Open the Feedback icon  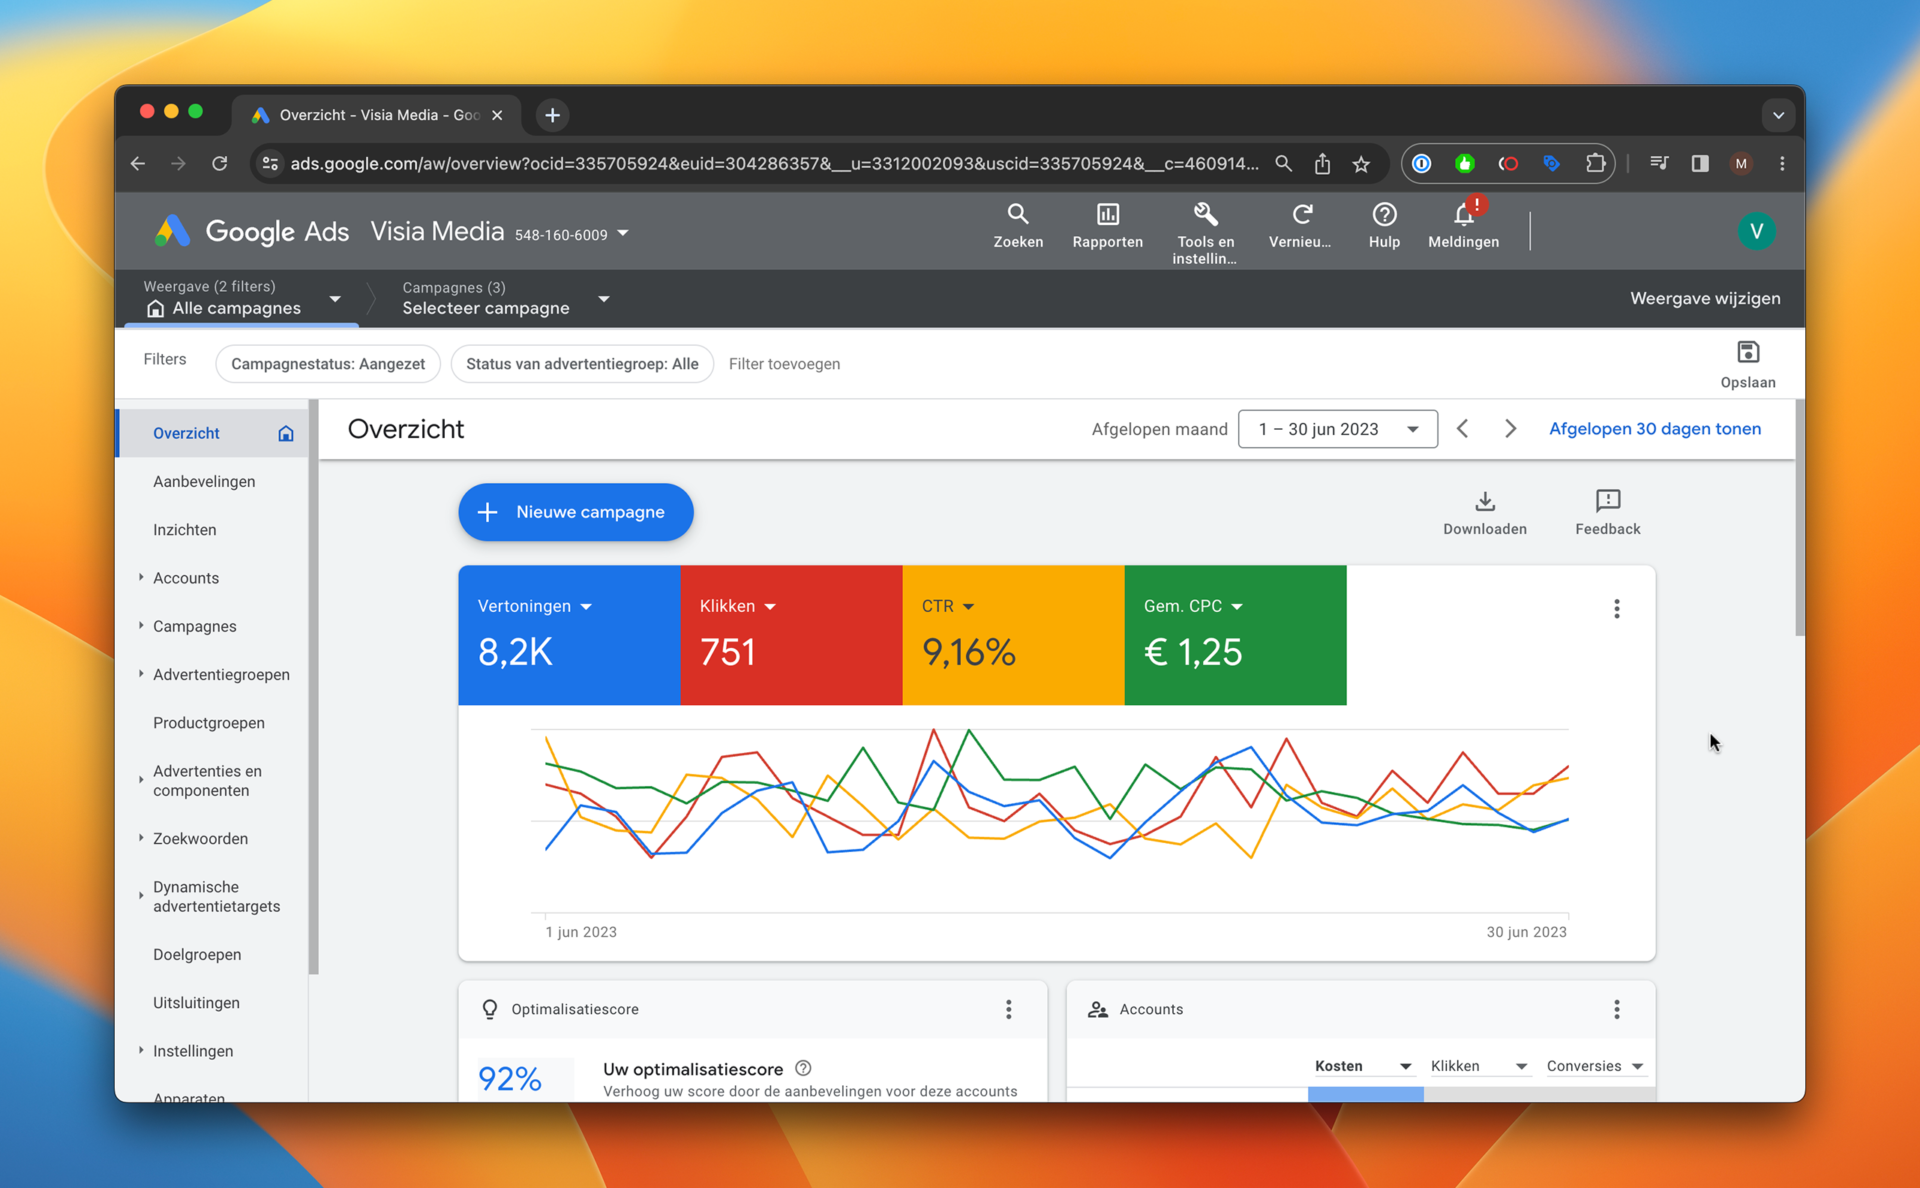[x=1607, y=504]
